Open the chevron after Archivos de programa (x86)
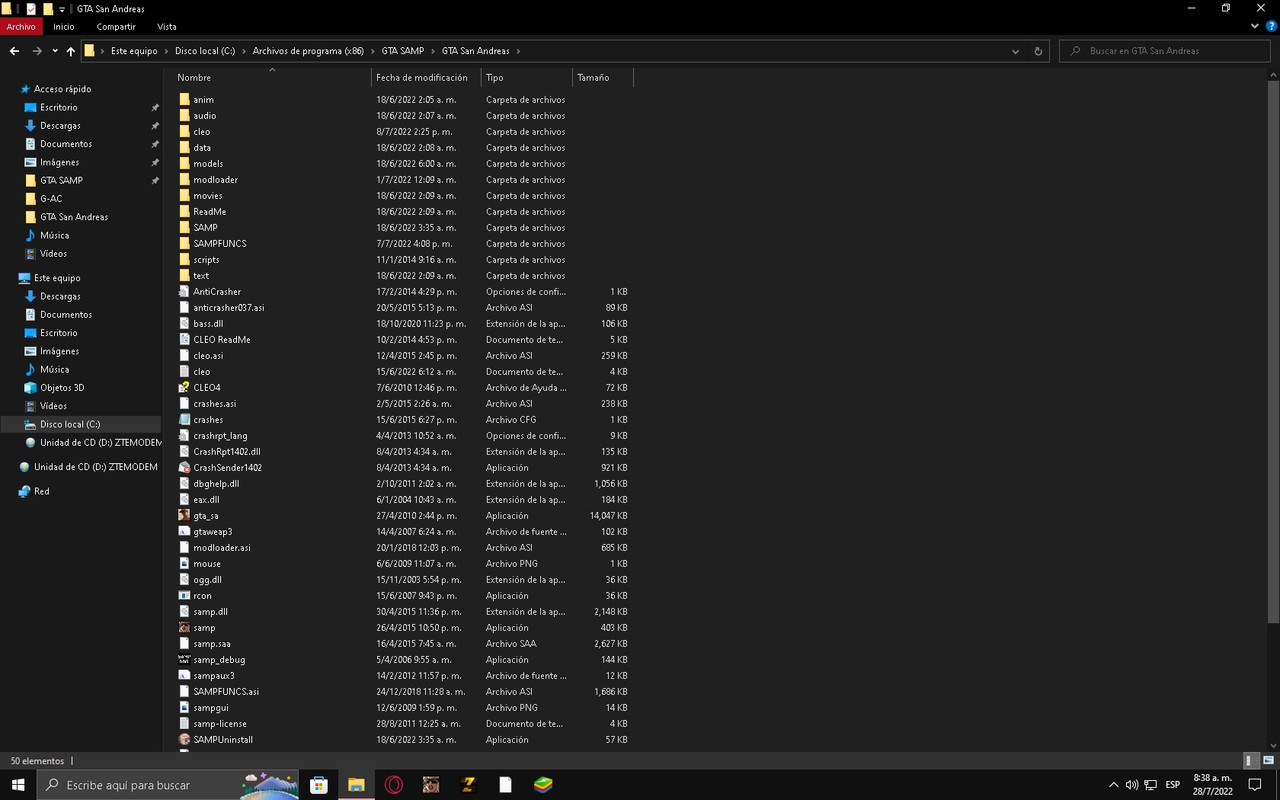 pyautogui.click(x=373, y=51)
